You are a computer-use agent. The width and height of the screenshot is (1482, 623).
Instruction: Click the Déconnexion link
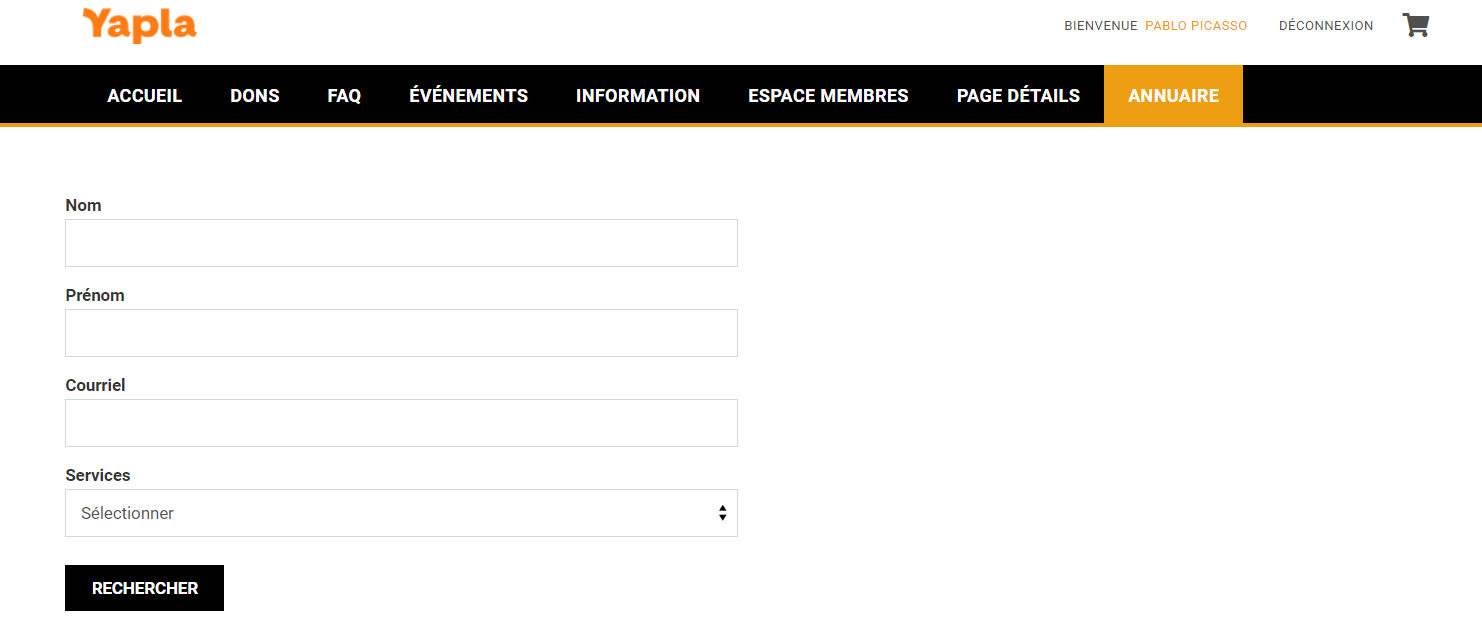pyautogui.click(x=1326, y=26)
